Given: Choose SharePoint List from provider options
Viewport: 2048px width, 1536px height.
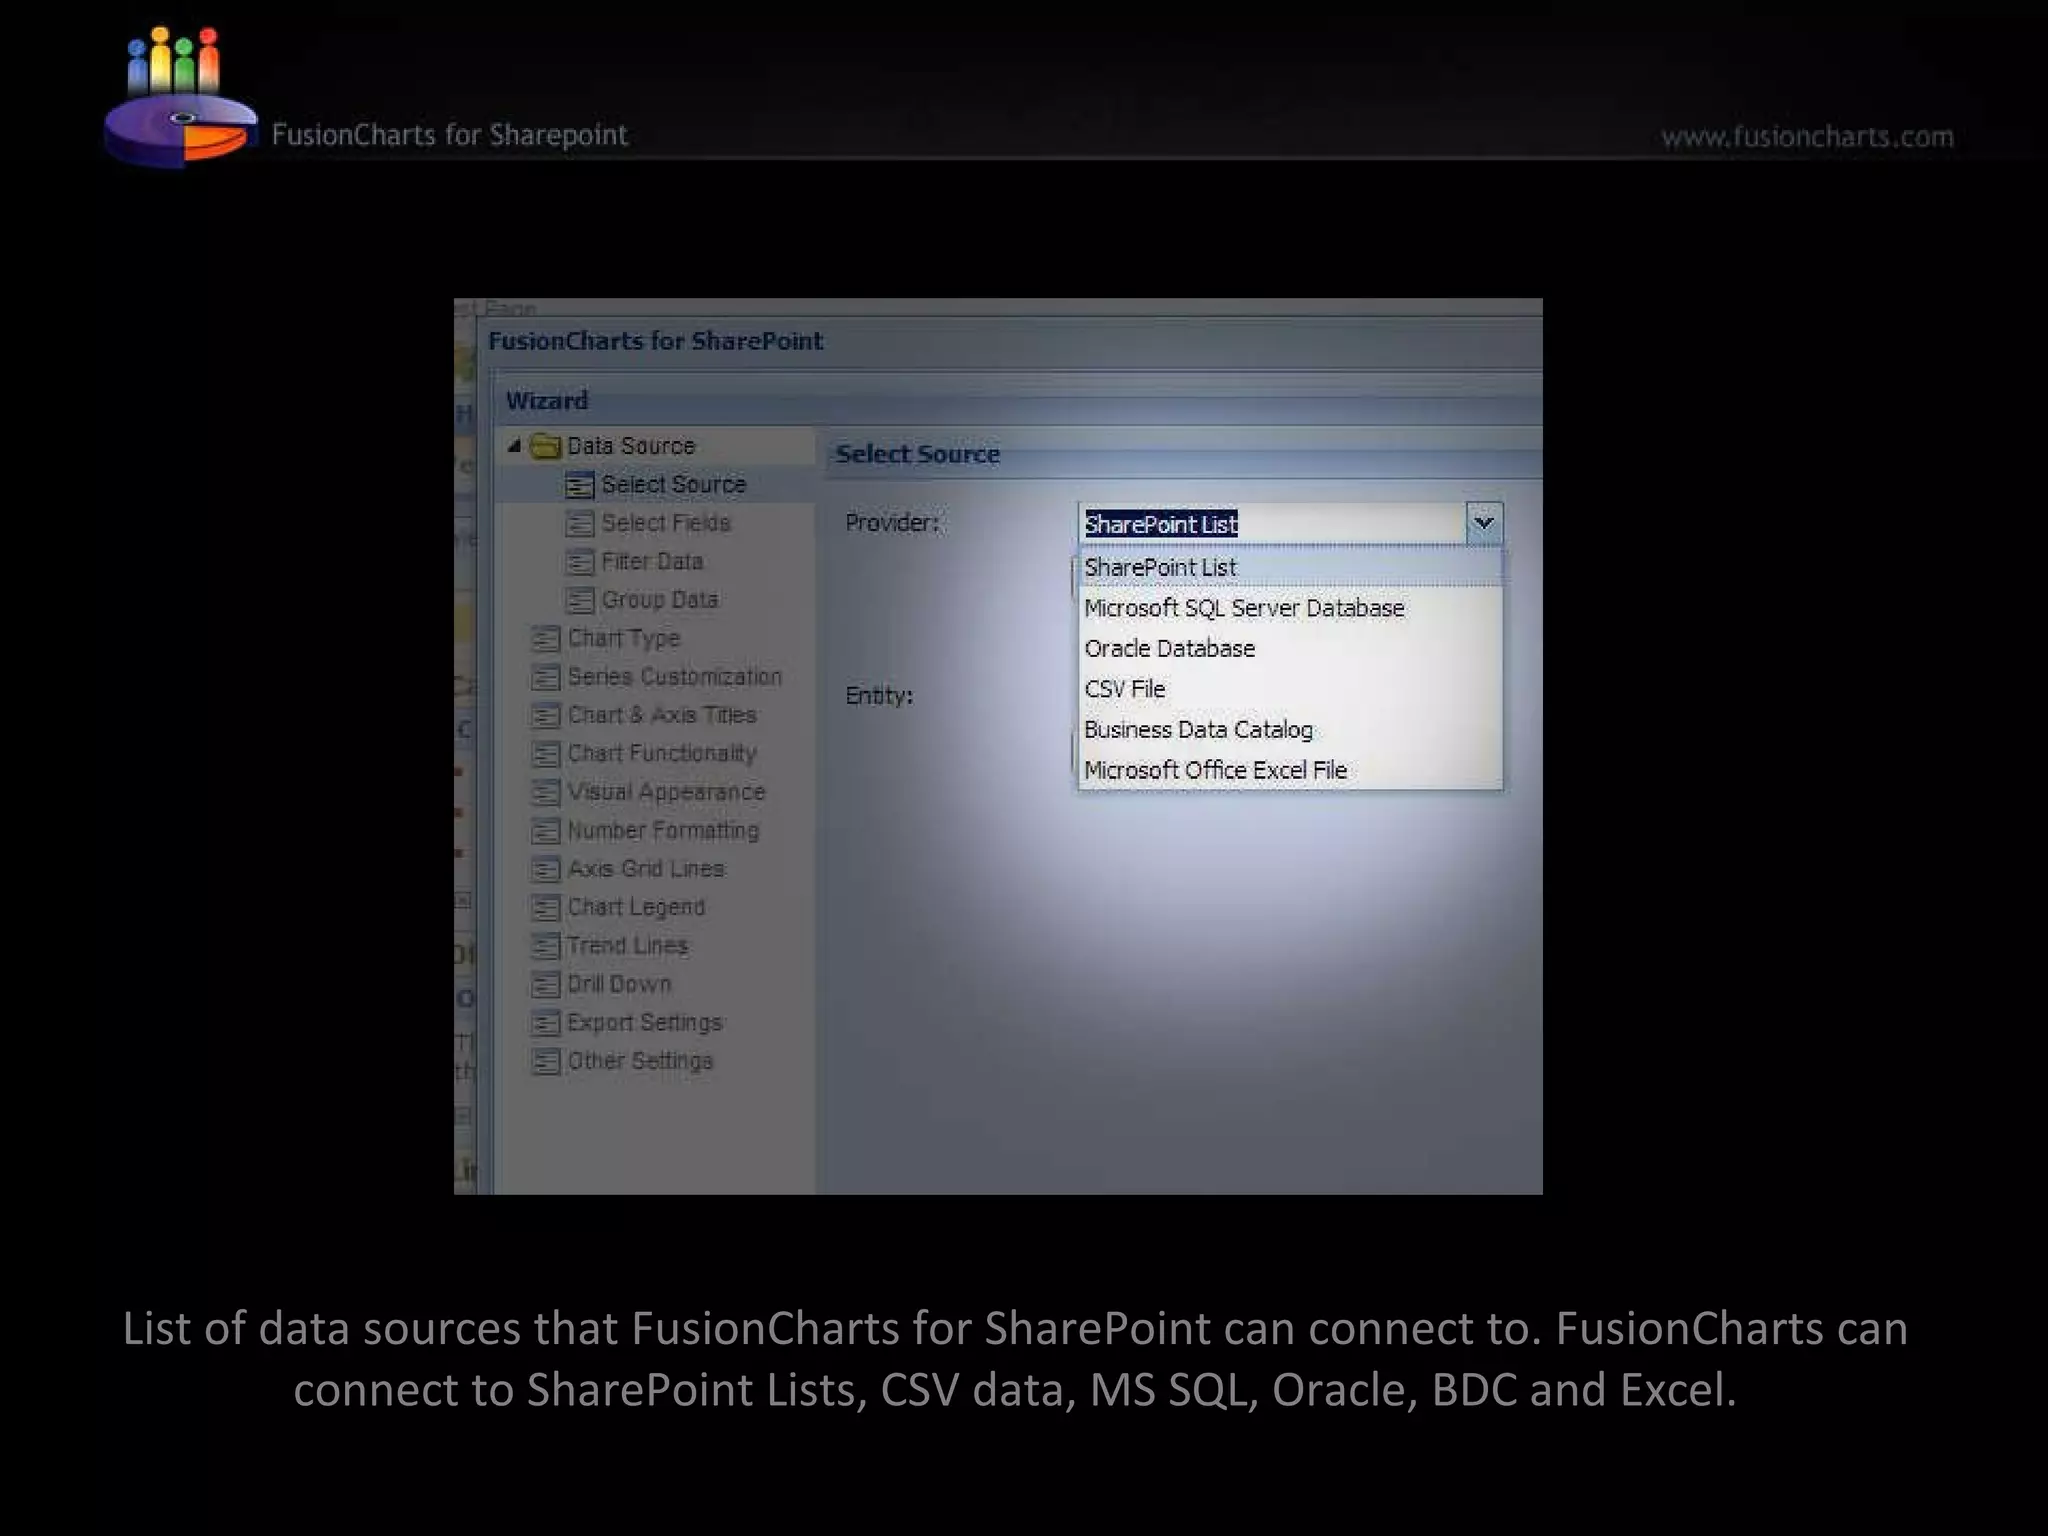Looking at the screenshot, I should point(1290,567).
